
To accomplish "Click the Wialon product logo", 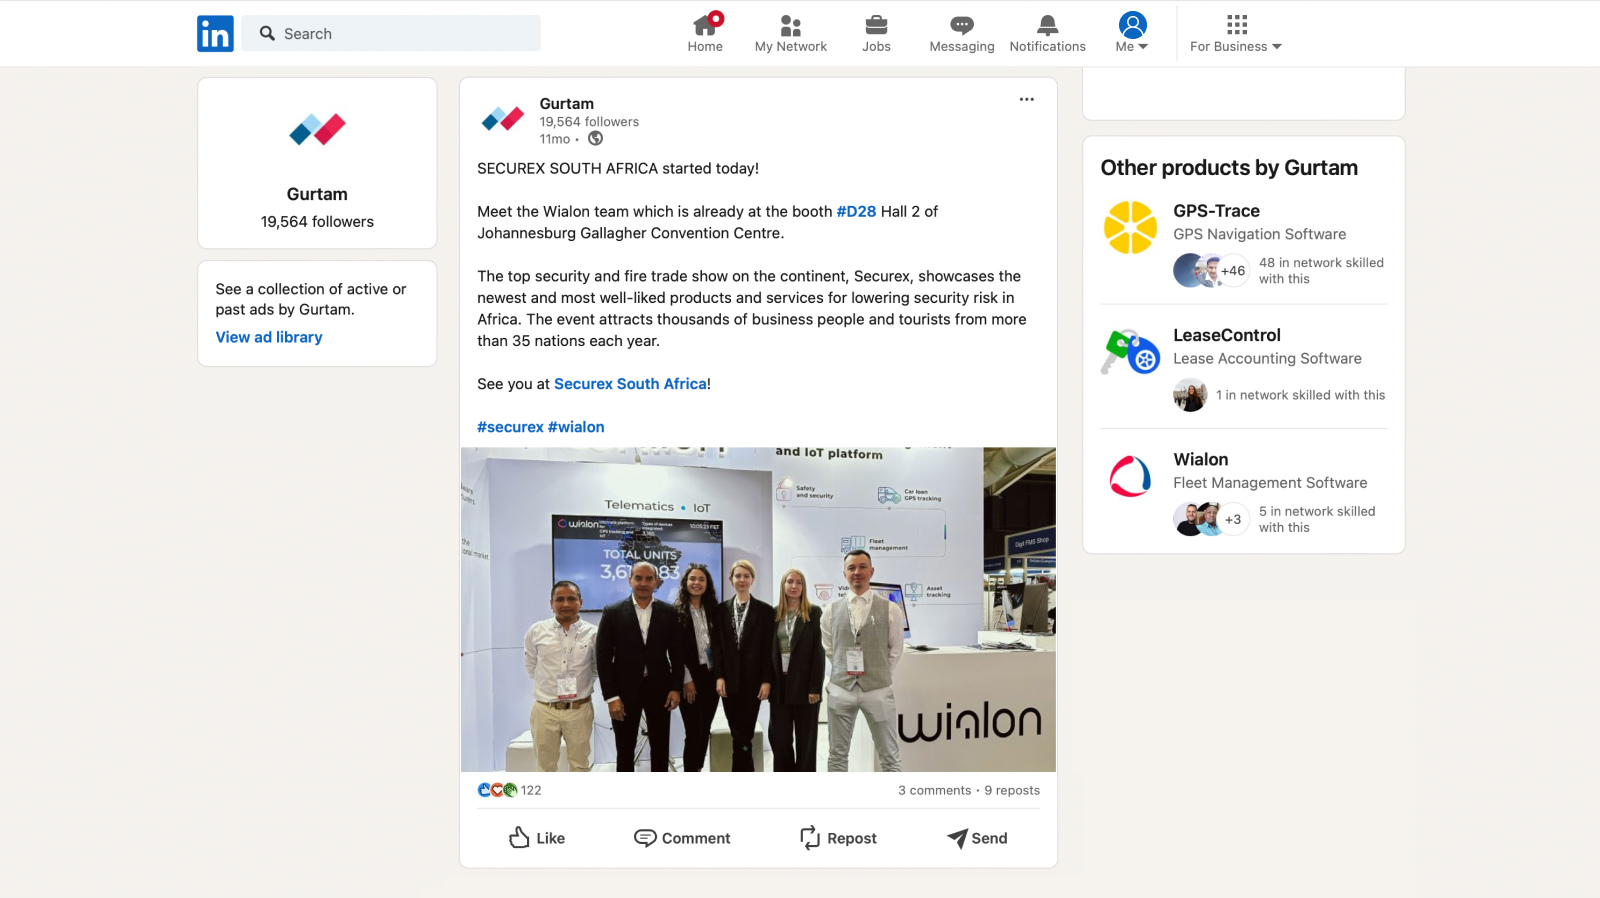I will tap(1130, 476).
